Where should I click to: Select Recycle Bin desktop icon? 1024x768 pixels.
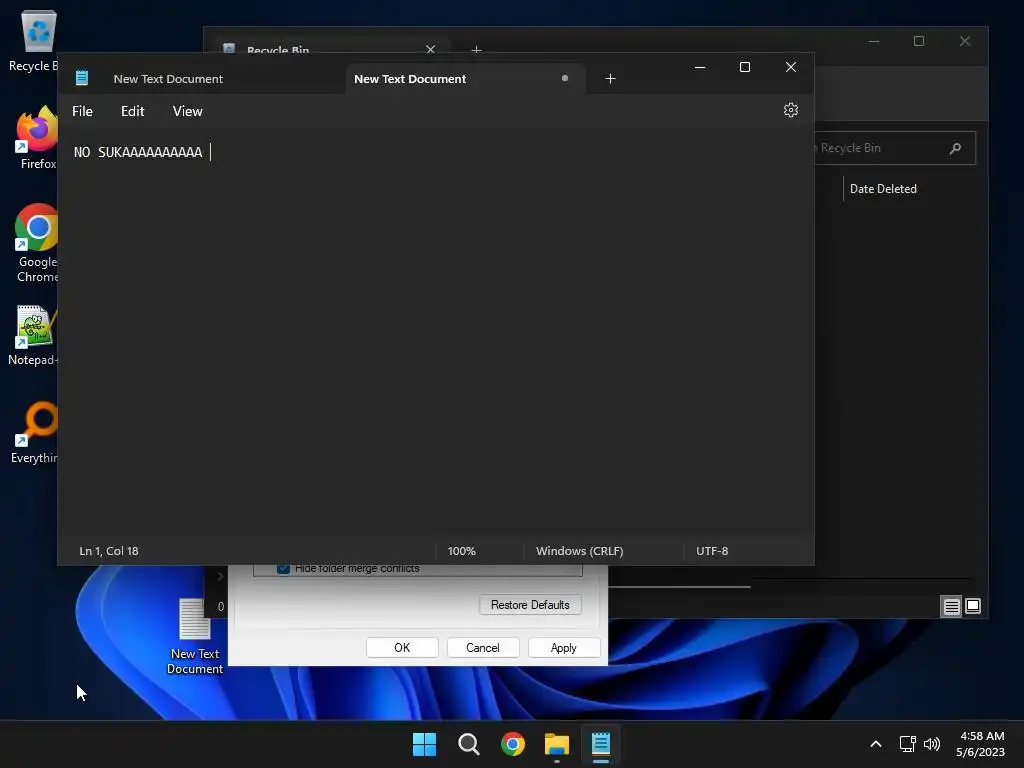[x=33, y=40]
